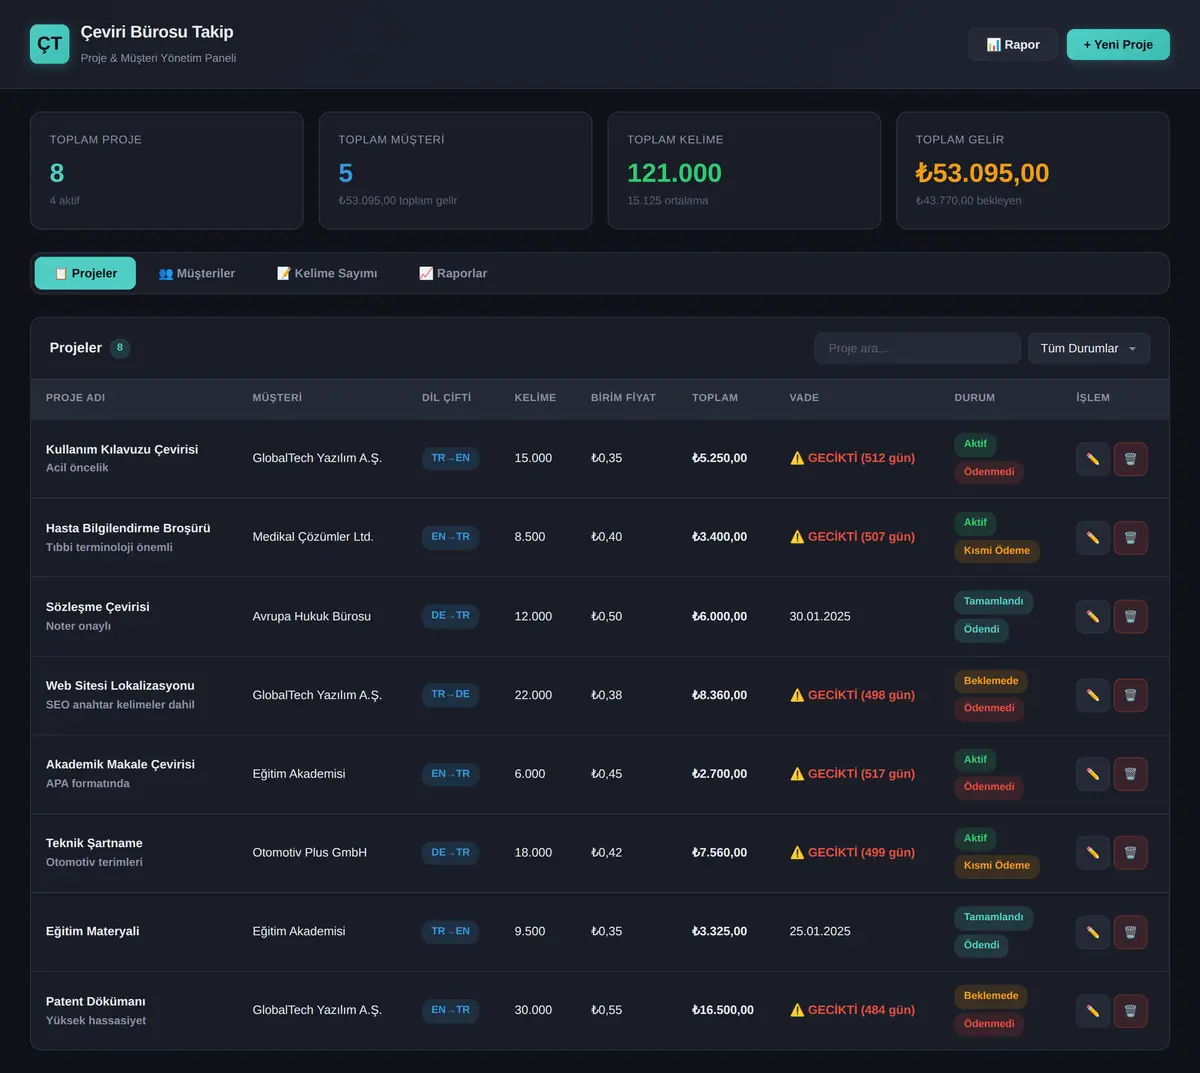The image size is (1200, 1073).
Task: Open the Tüm Durumlar status filter
Action: coord(1089,348)
